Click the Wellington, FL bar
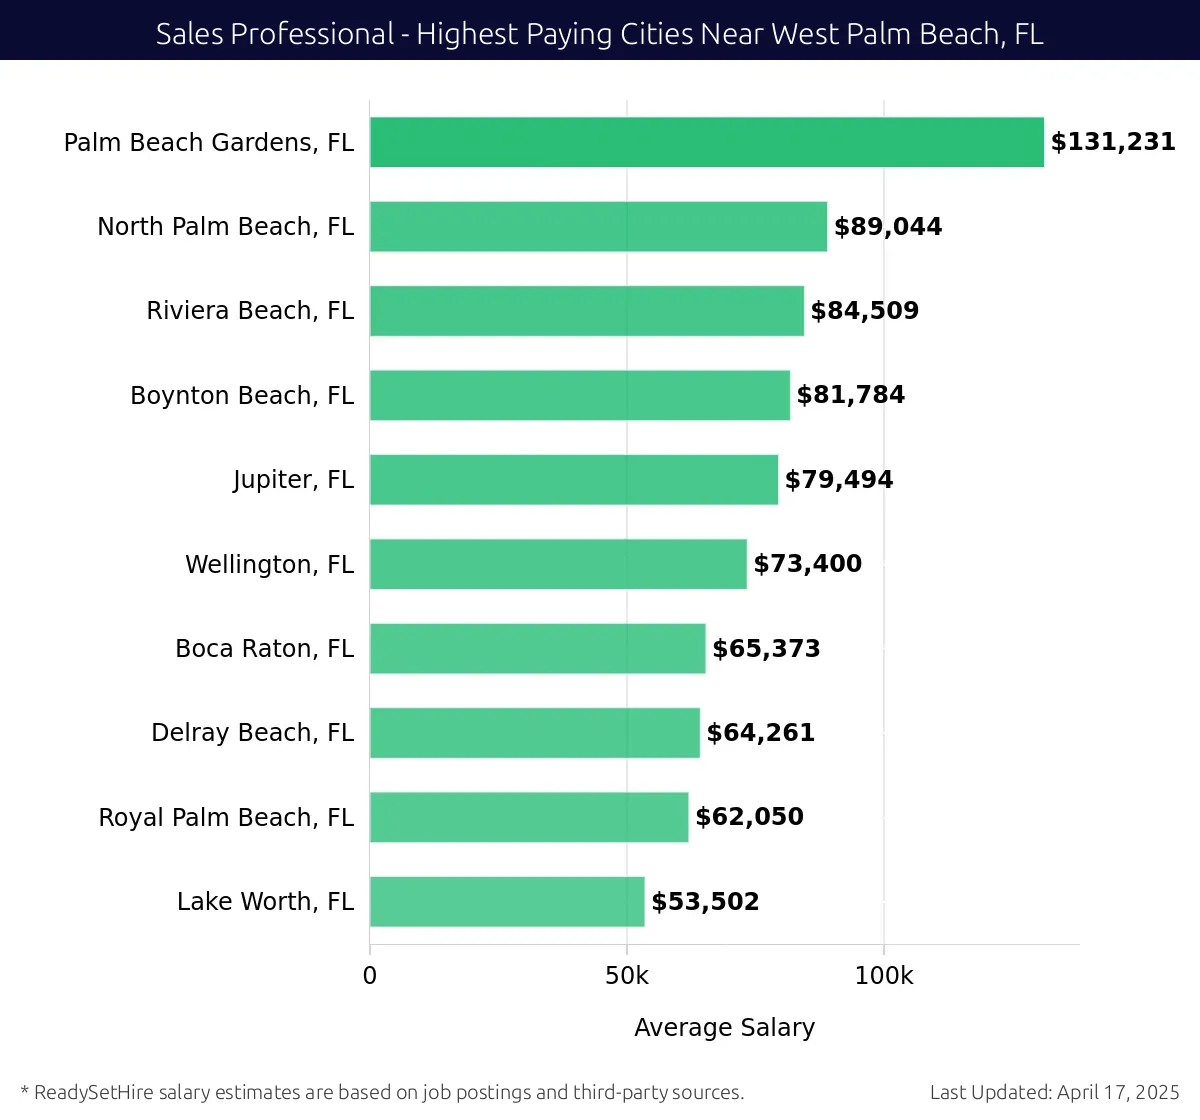 [x=558, y=564]
